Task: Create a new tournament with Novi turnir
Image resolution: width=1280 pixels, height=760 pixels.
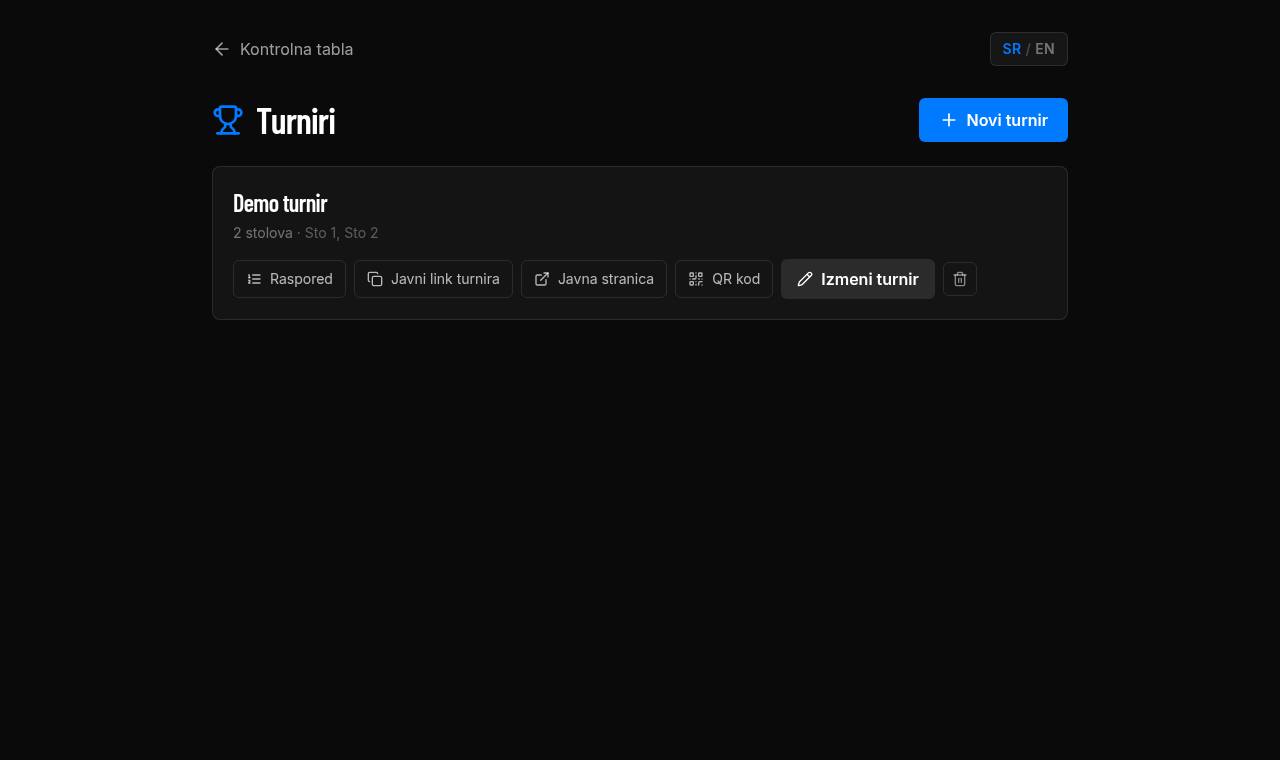Action: [993, 120]
